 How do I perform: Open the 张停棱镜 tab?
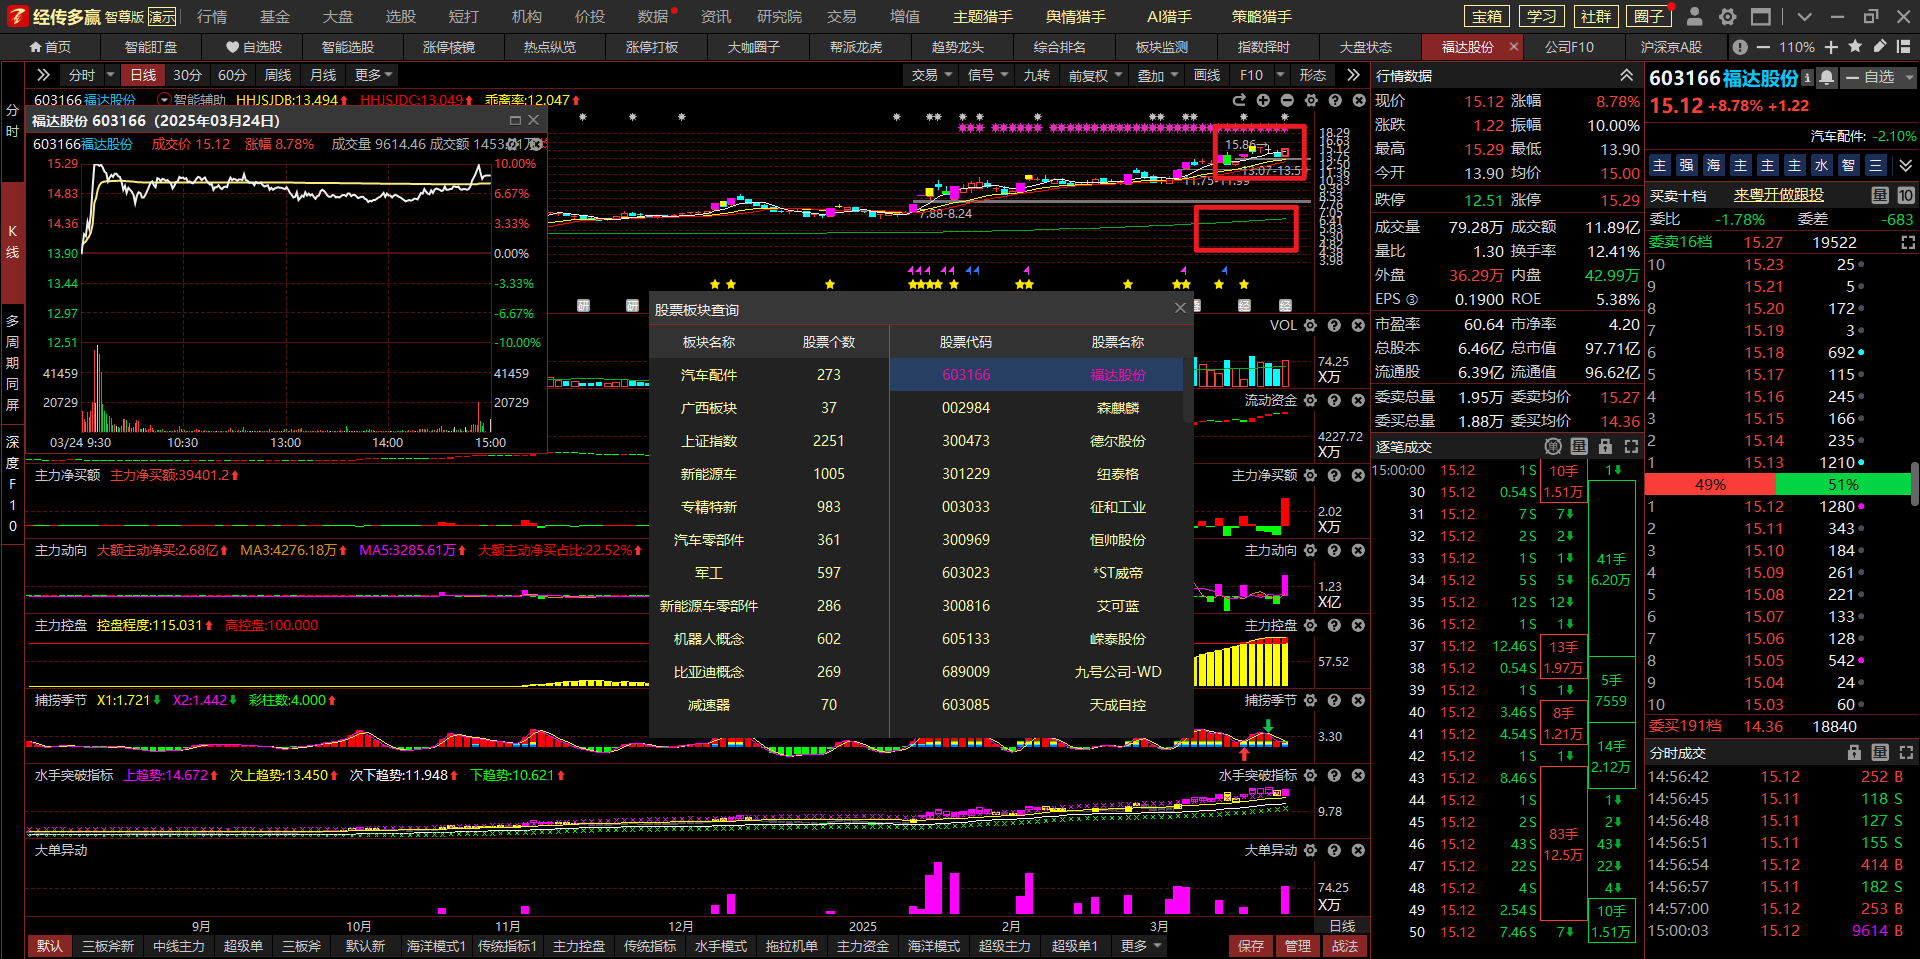(x=449, y=47)
